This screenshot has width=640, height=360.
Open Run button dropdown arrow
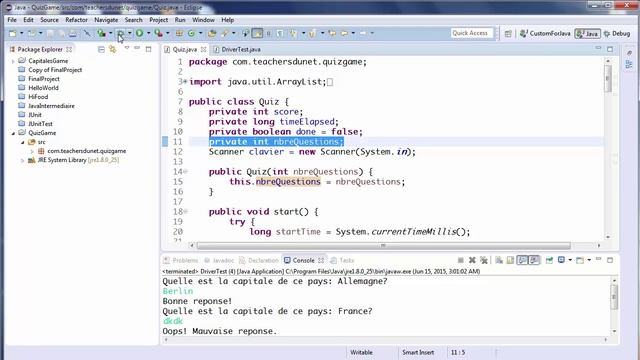coord(149,33)
